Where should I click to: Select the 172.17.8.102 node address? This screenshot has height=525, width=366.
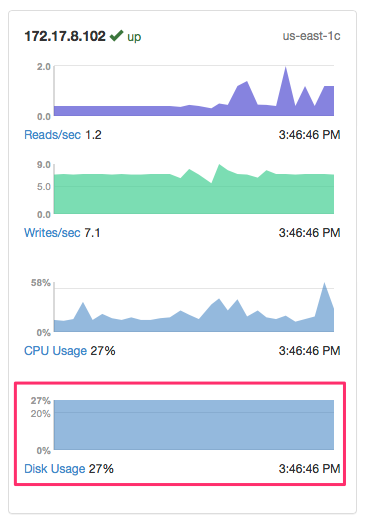point(65,36)
